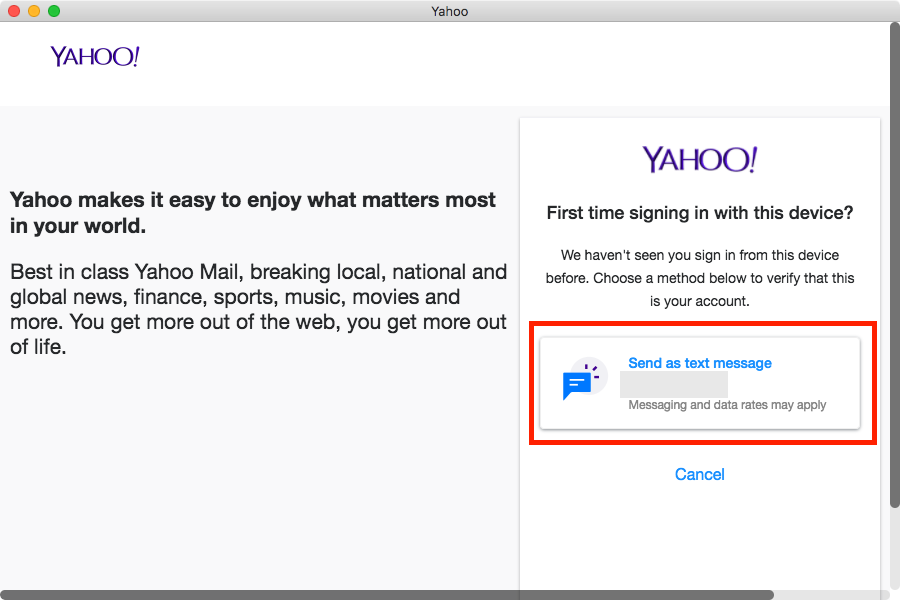
Task: Maximize the Yahoo window with the green button
Action: point(54,11)
